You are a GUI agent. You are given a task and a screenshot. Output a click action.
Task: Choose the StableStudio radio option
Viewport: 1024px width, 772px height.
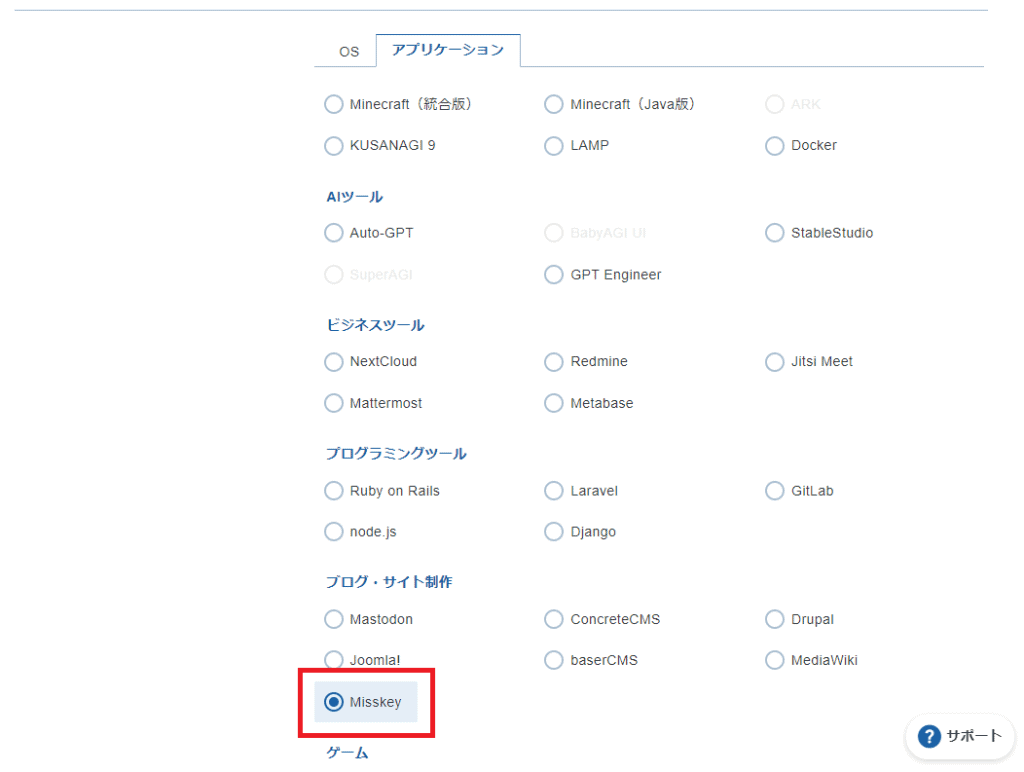(775, 233)
